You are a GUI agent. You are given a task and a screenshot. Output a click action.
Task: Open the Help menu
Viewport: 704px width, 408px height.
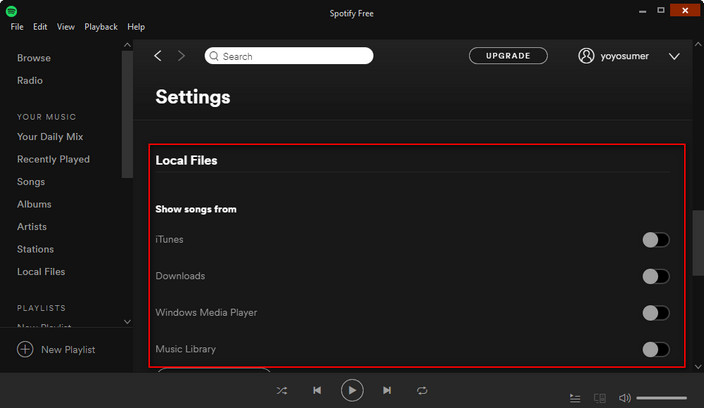point(136,27)
